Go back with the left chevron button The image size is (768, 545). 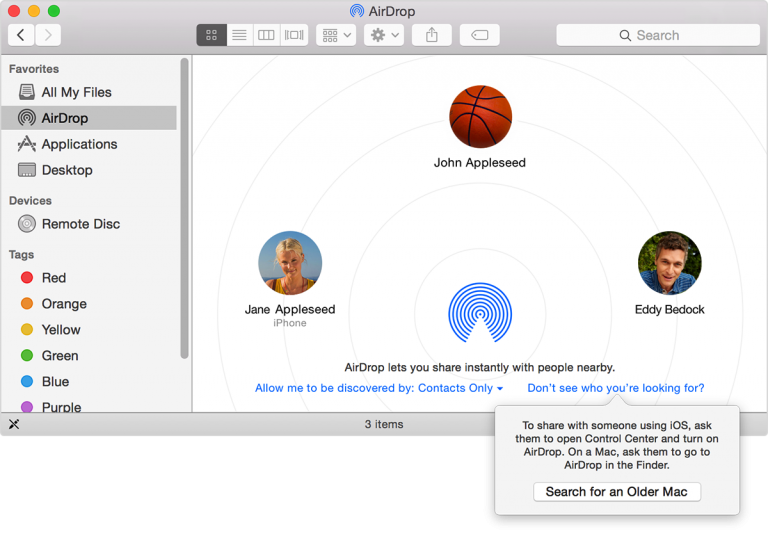[x=21, y=35]
